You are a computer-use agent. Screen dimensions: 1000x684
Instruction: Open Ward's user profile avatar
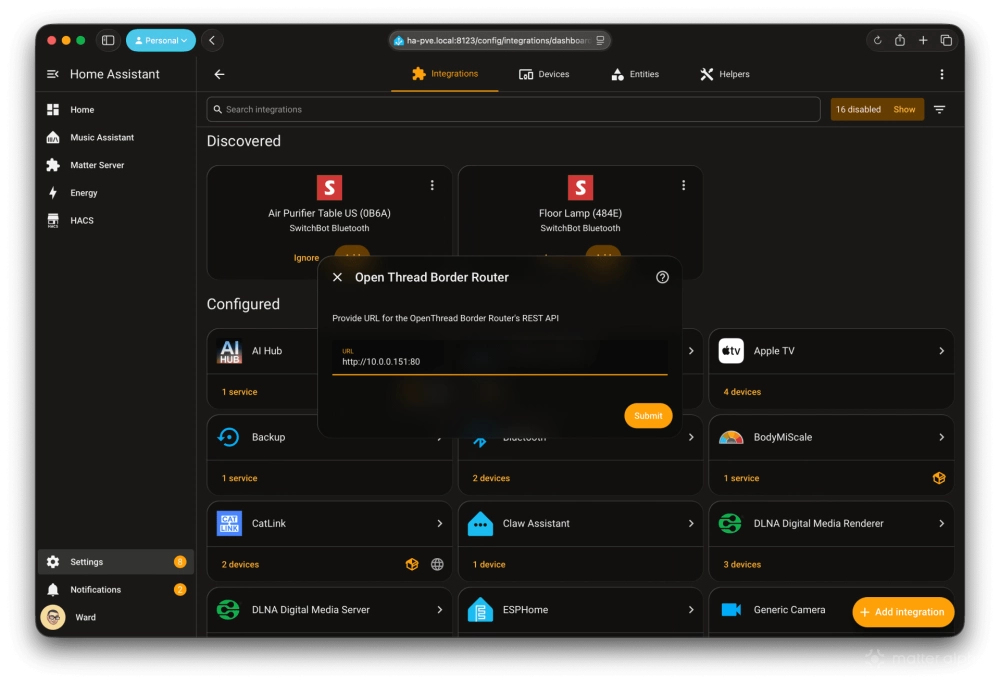point(53,617)
